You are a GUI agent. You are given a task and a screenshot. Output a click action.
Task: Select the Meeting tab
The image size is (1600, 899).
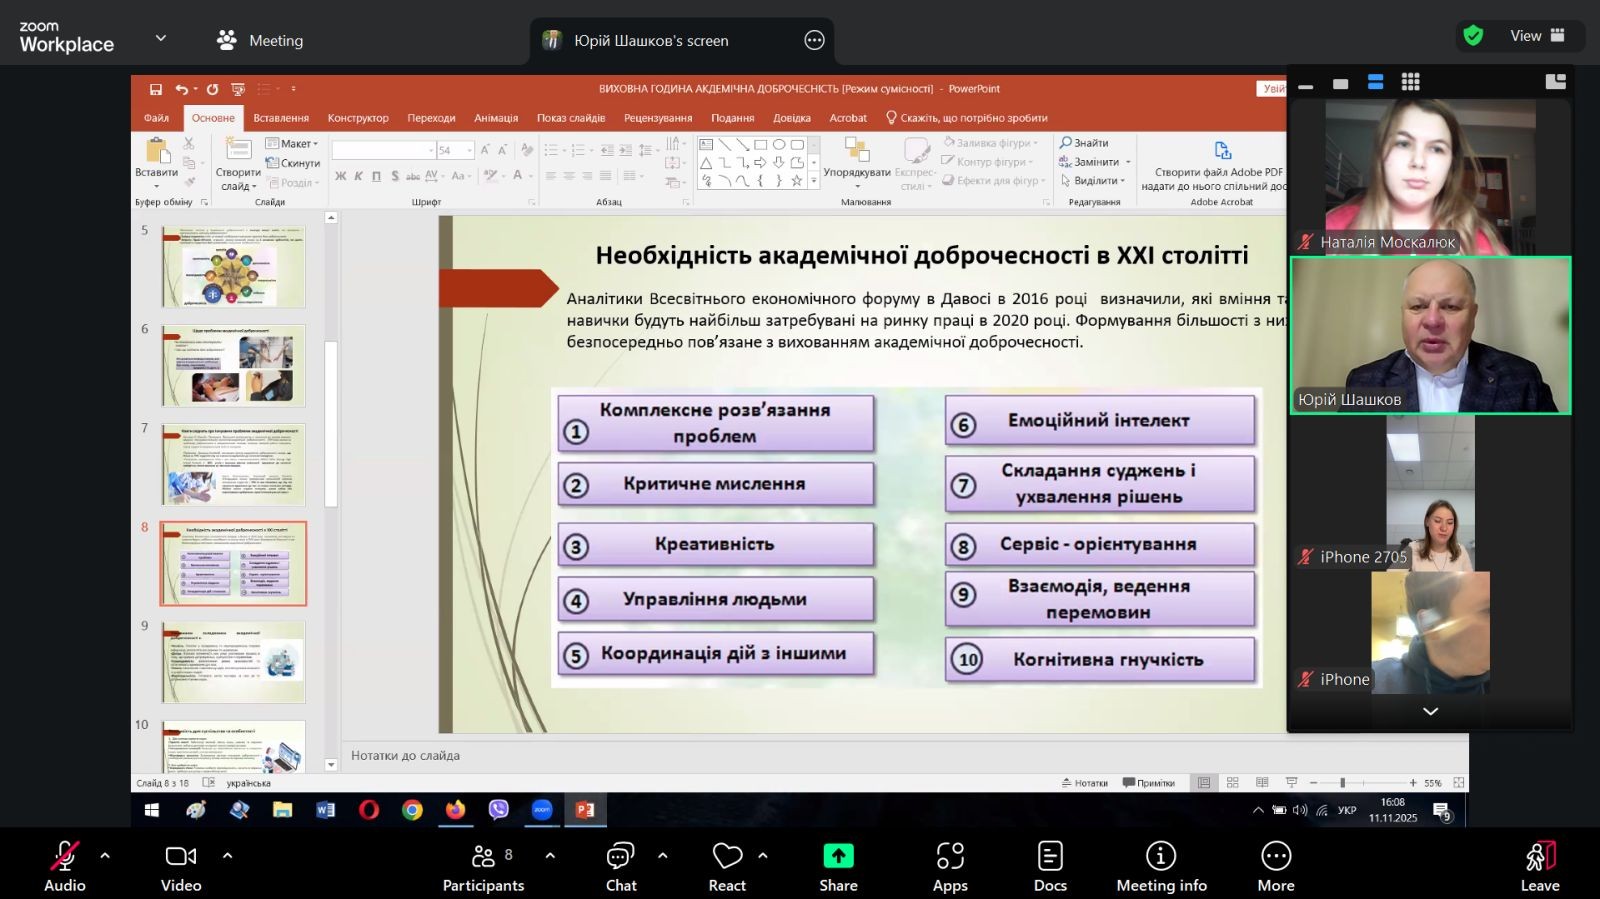[260, 41]
